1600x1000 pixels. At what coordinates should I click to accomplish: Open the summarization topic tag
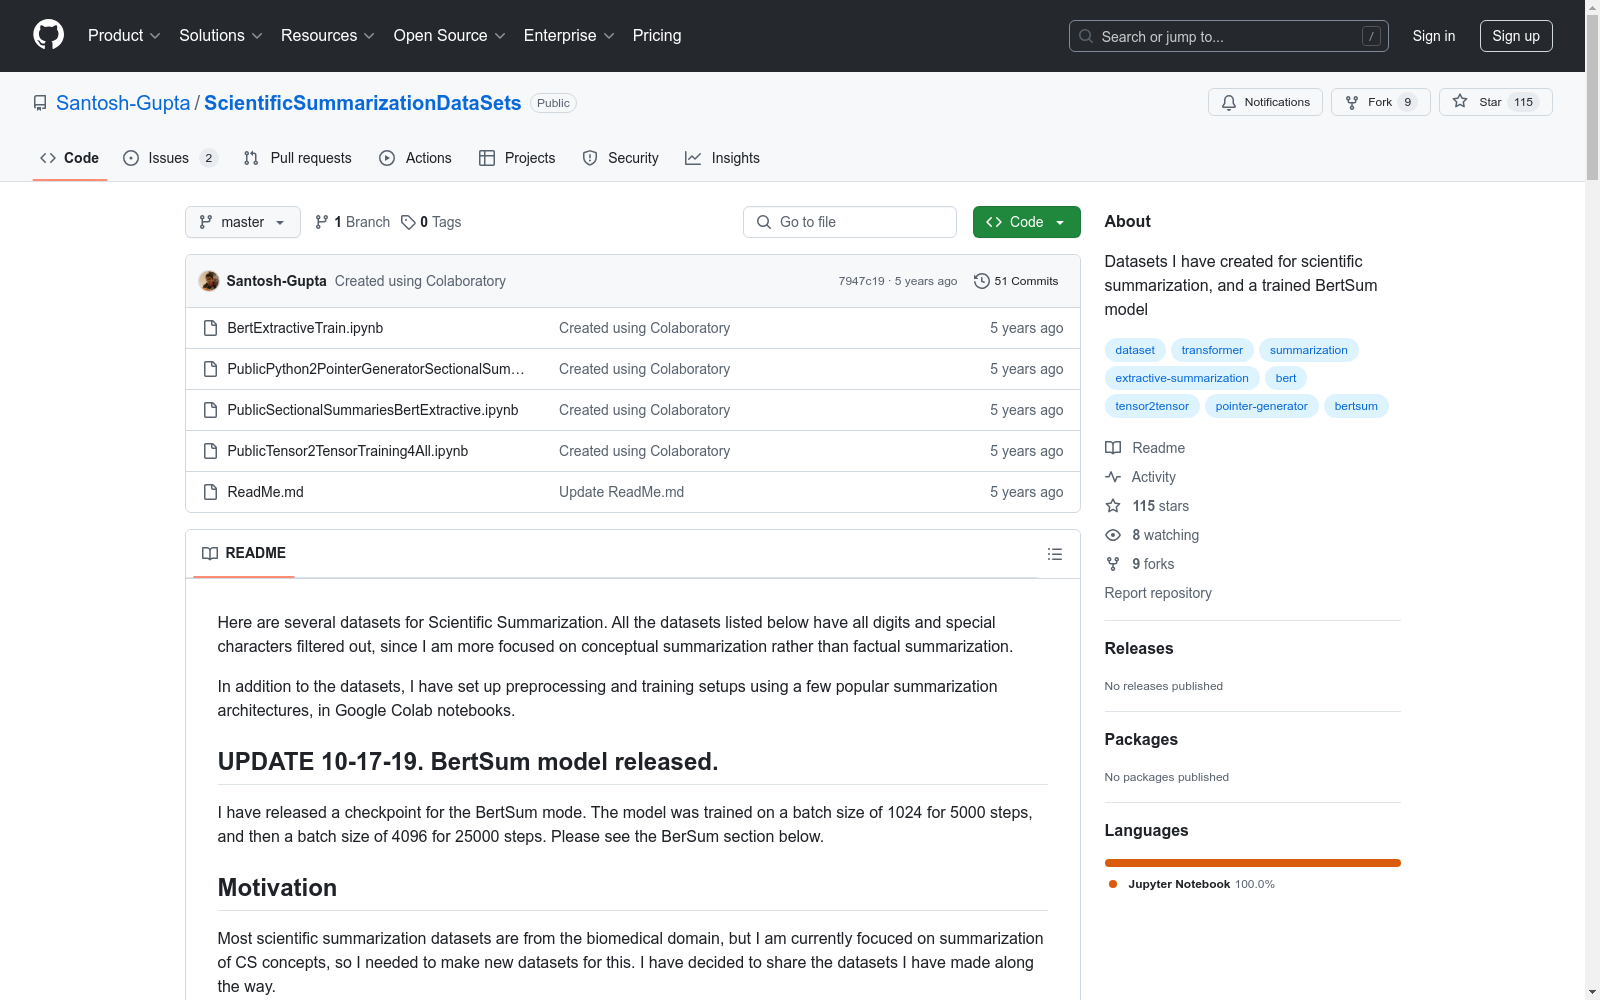pyautogui.click(x=1309, y=350)
